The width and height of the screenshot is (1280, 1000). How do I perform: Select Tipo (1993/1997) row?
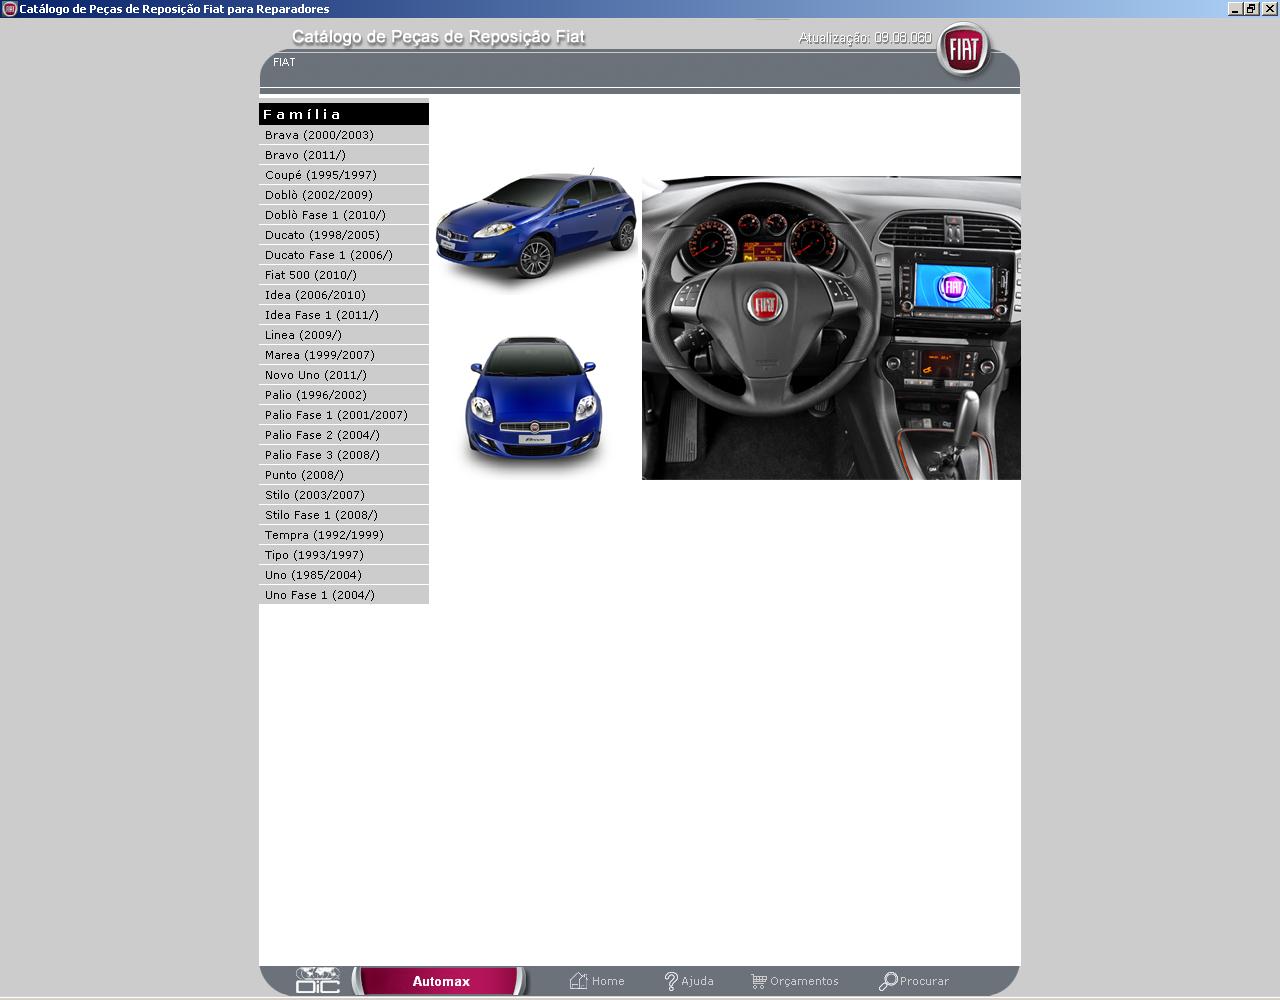tap(344, 555)
